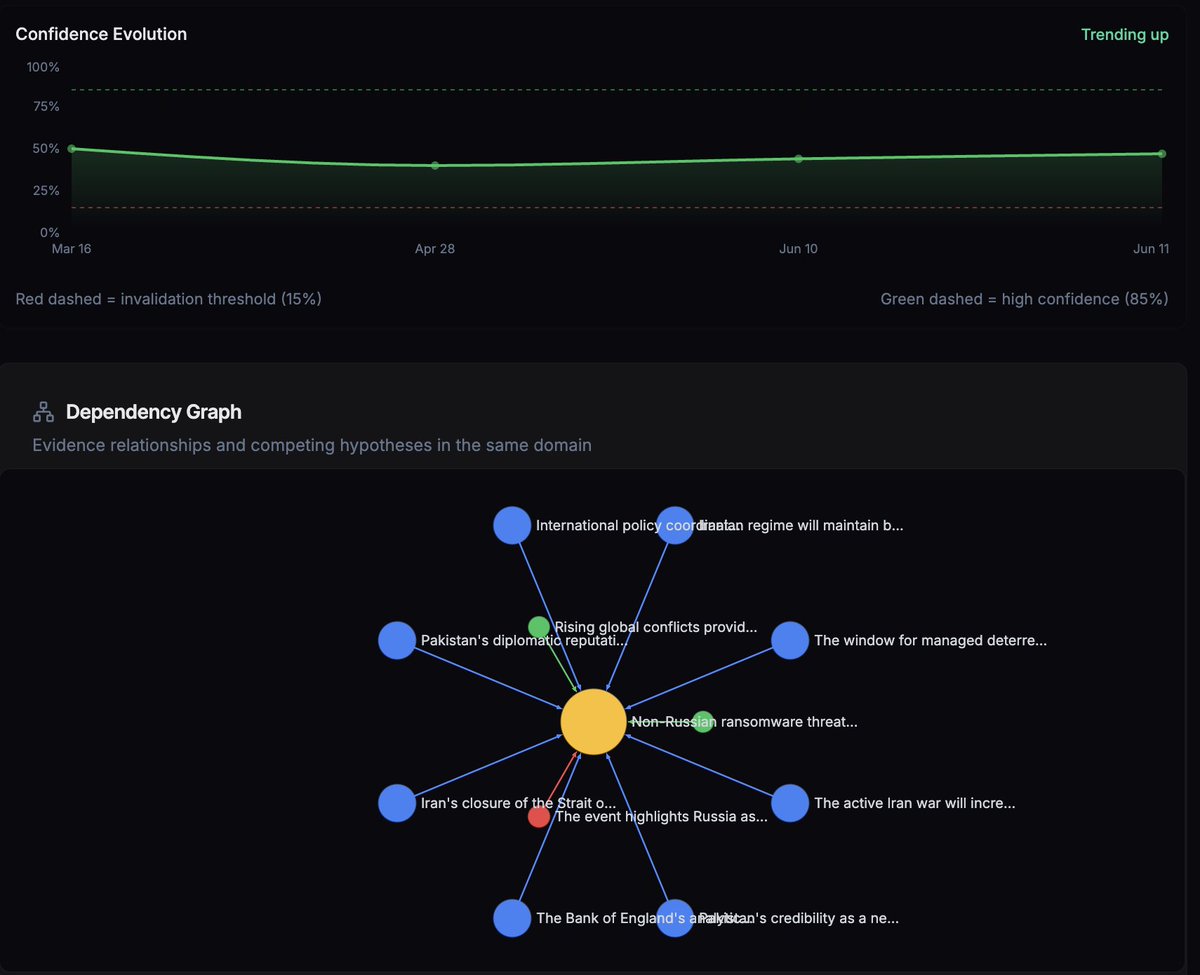Select the green node Rising global conflicts
Screen dimensions: 1200x975
click(539, 627)
